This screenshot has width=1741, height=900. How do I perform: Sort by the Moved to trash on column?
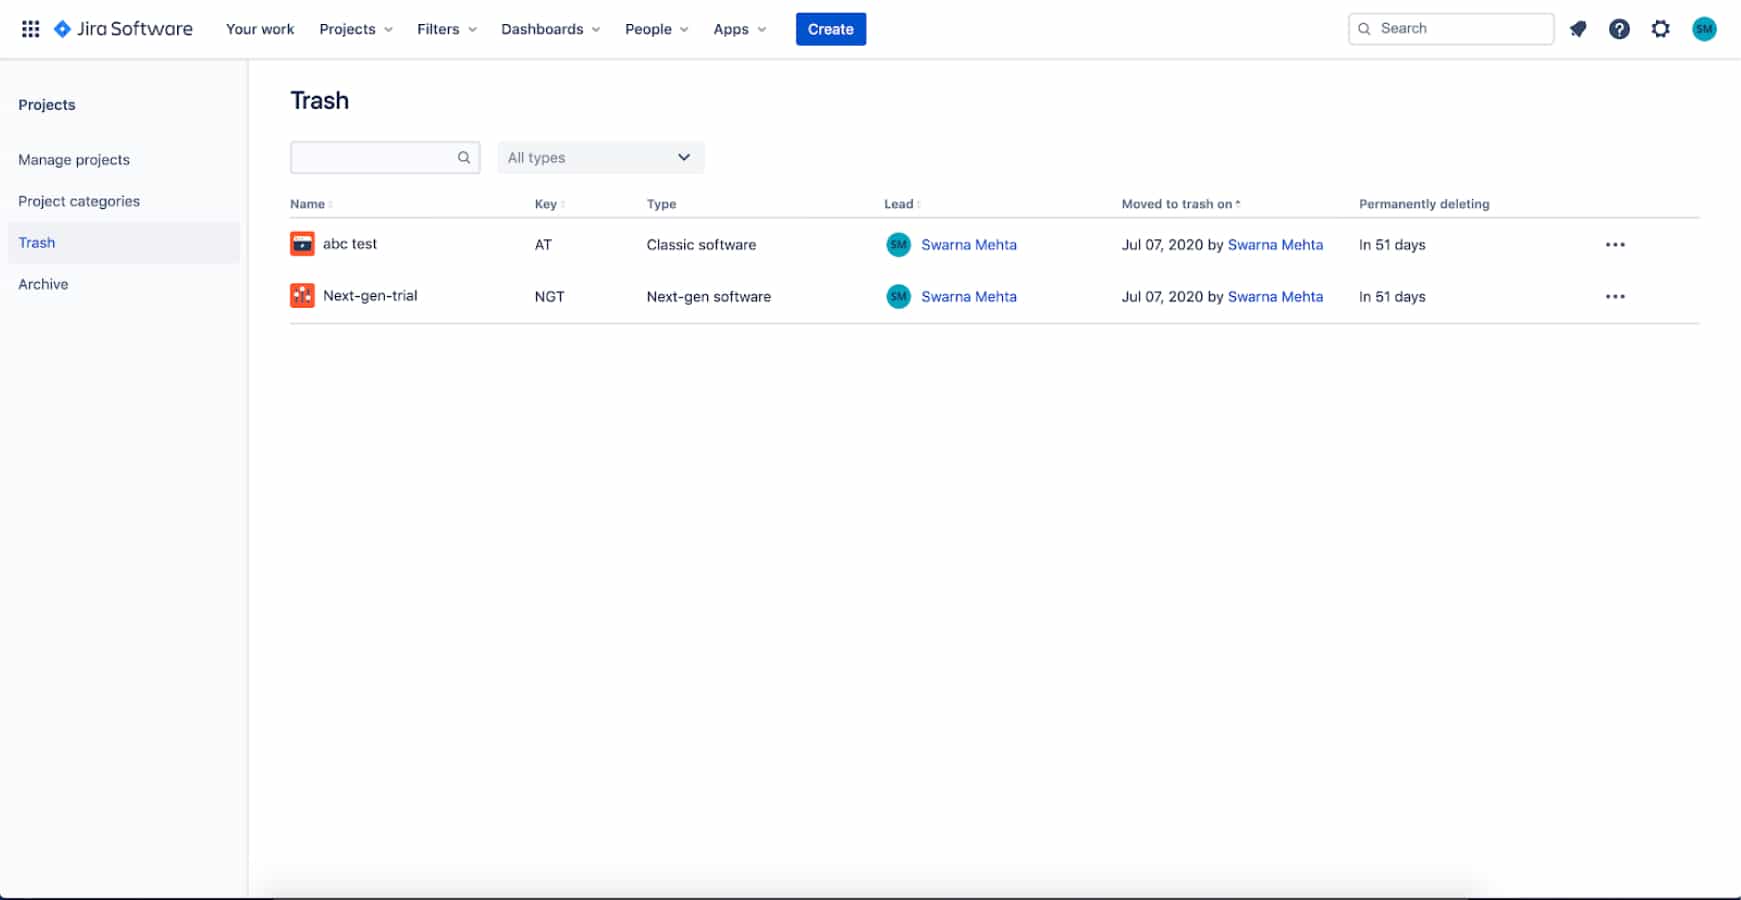point(1180,203)
